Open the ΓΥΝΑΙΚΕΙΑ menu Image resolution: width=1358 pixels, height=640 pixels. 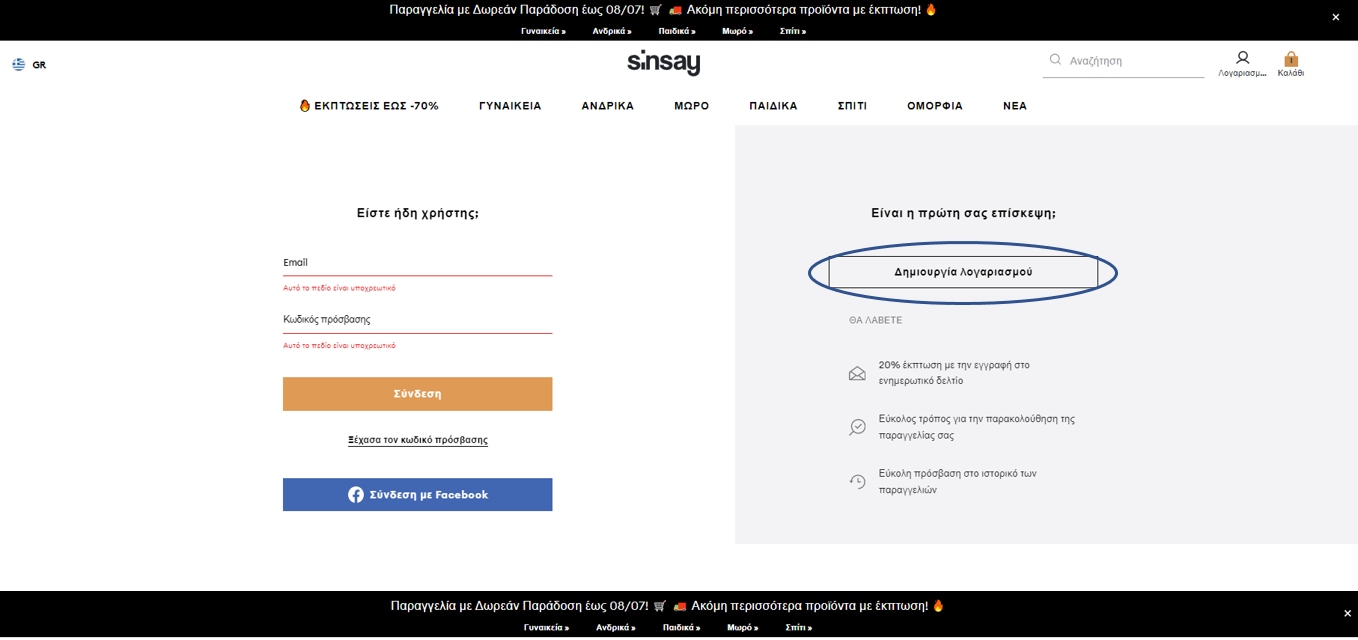point(510,106)
